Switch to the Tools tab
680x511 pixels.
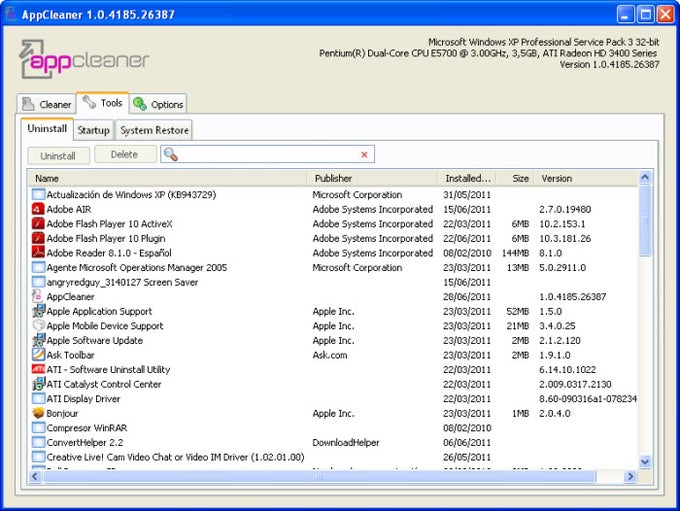coord(103,103)
